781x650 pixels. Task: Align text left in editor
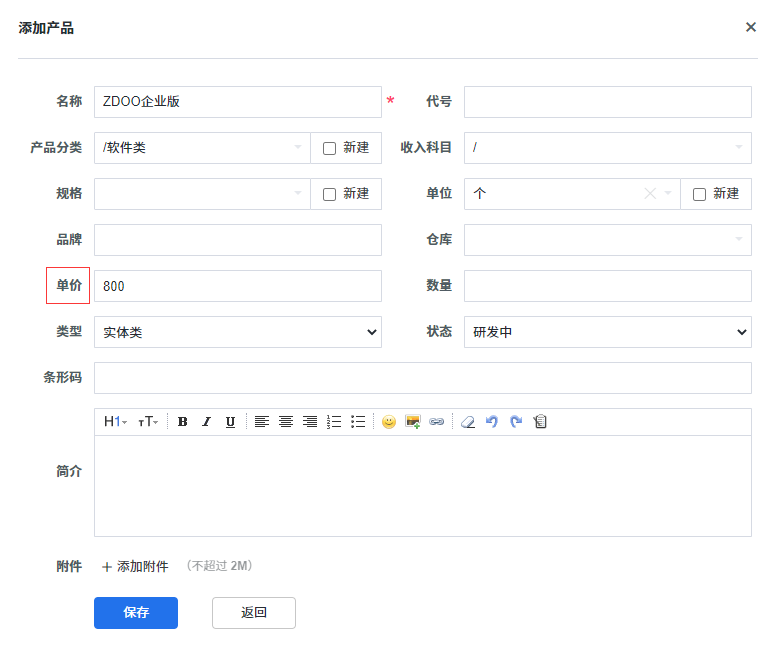coord(262,422)
